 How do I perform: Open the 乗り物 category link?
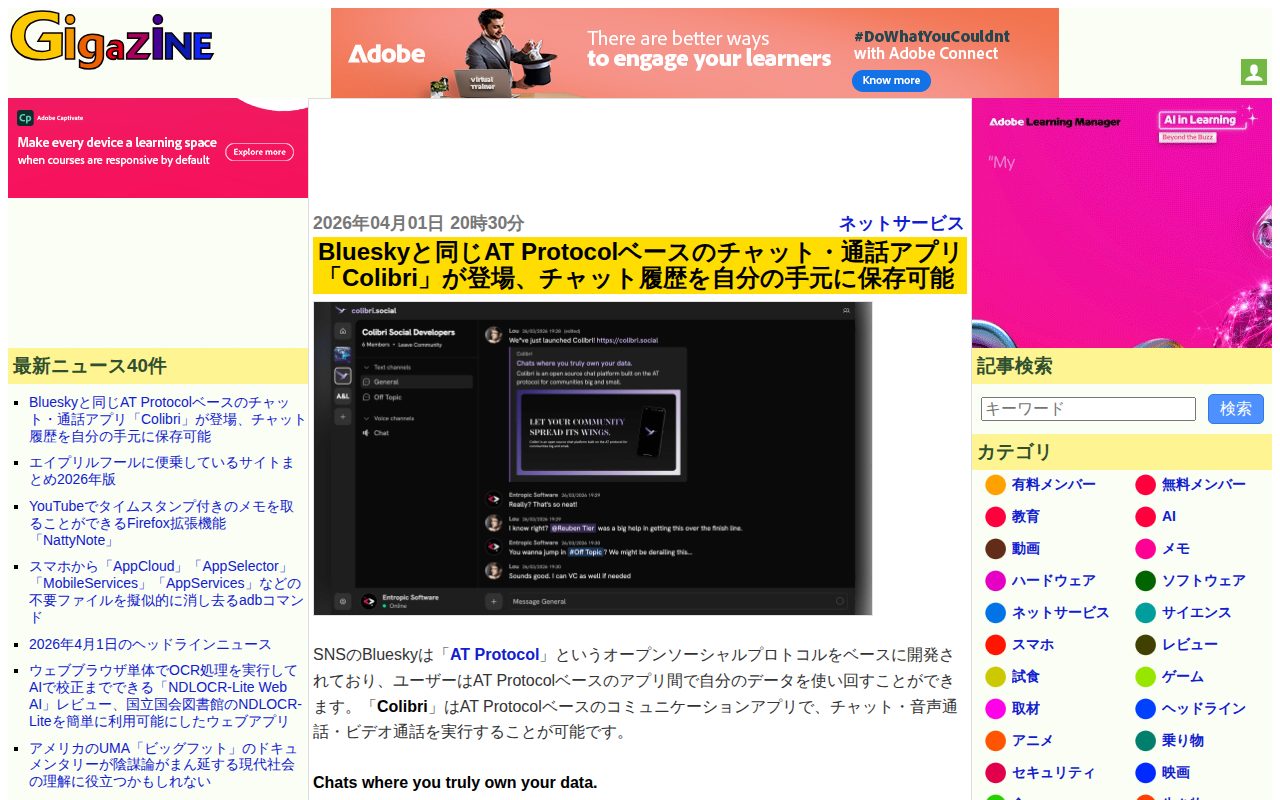[x=1183, y=741]
